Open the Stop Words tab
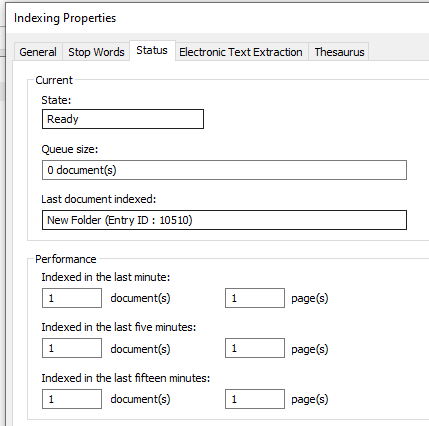The image size is (429, 426). (x=96, y=52)
